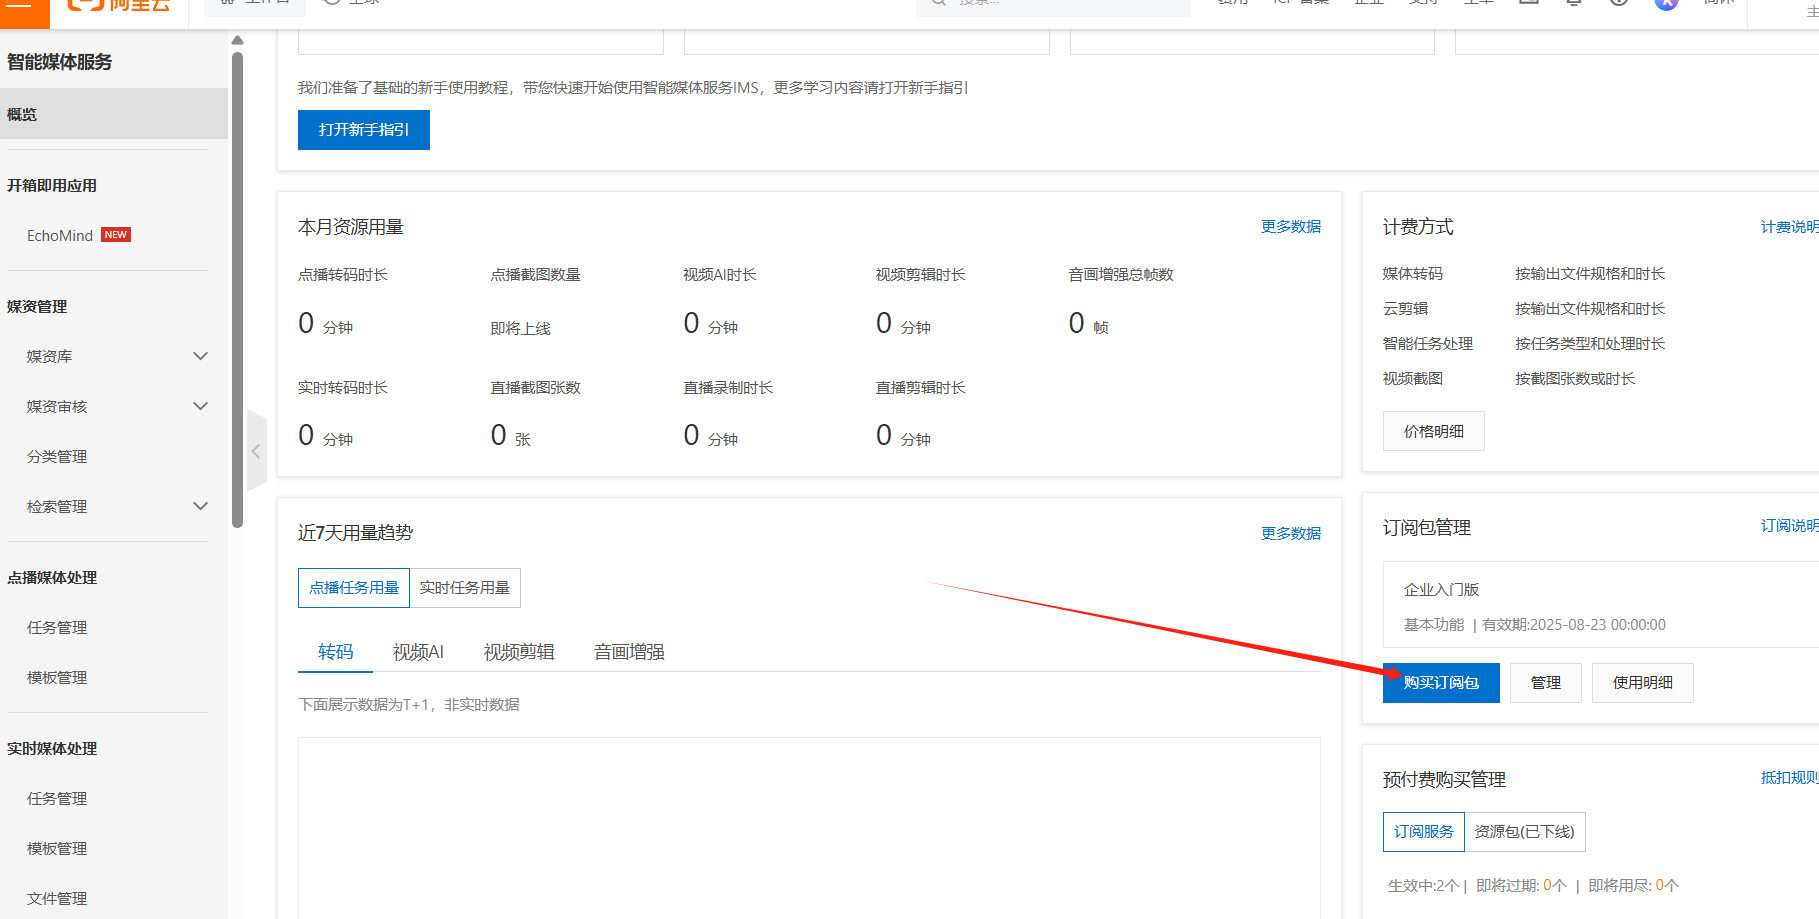Open 价格明细 pricing details
Screen dimensions: 1819x919
point(1433,431)
